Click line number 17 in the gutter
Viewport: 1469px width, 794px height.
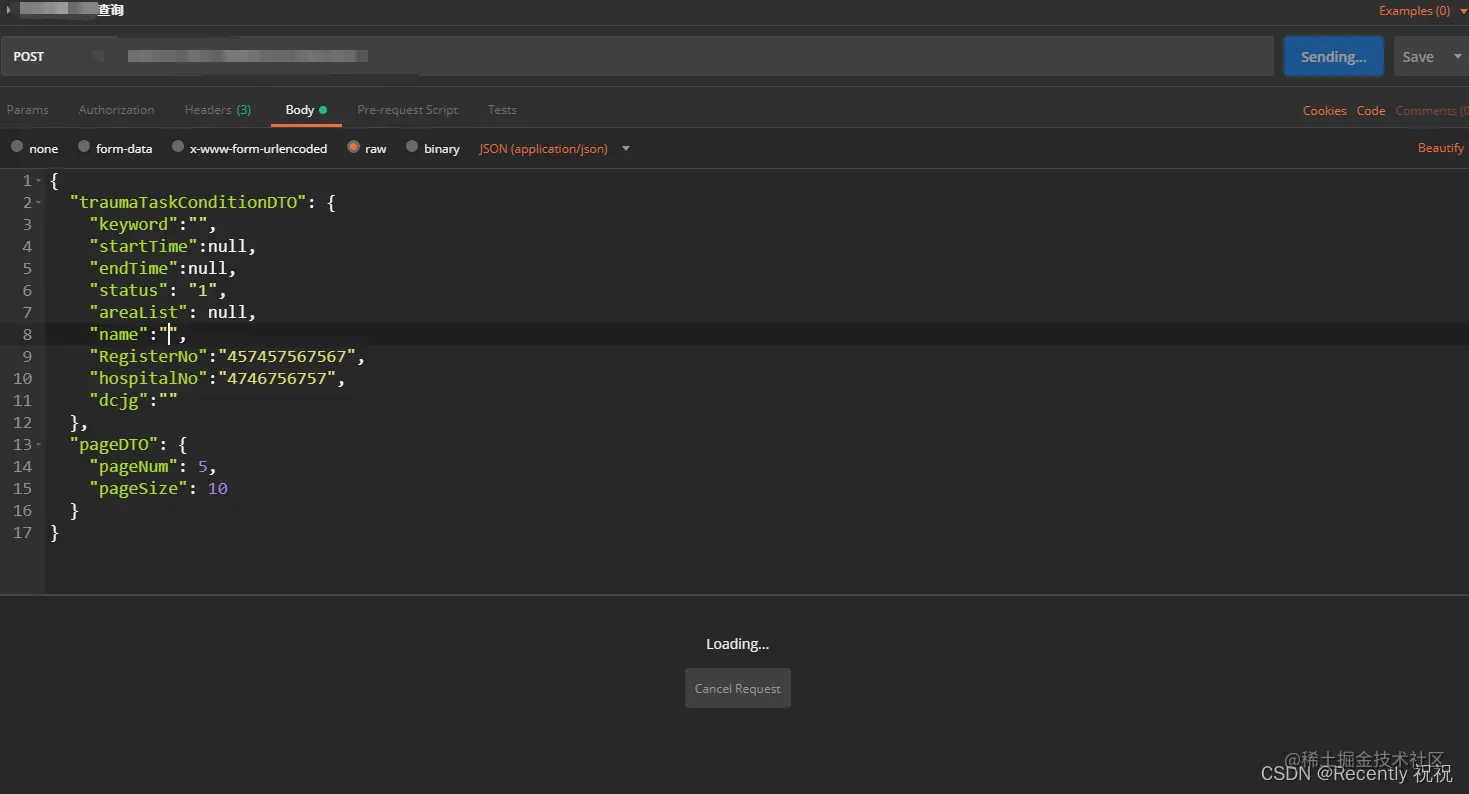pyautogui.click(x=22, y=532)
